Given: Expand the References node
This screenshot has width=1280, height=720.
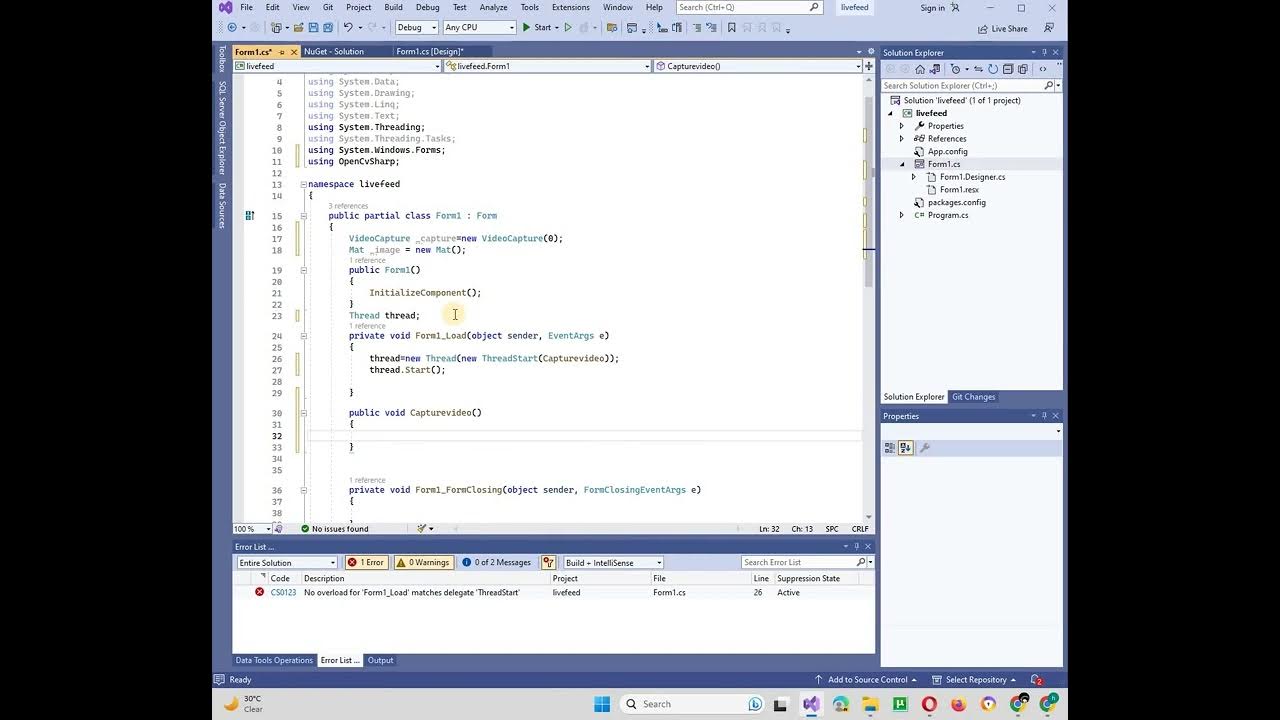Looking at the screenshot, I should point(902,139).
